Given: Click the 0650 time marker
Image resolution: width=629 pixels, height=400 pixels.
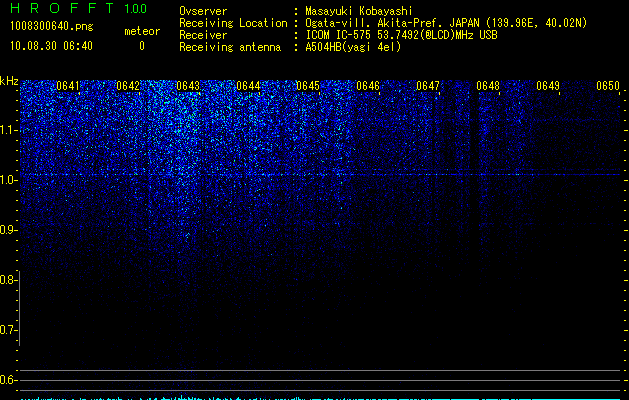Looking at the screenshot, I should click(608, 86).
